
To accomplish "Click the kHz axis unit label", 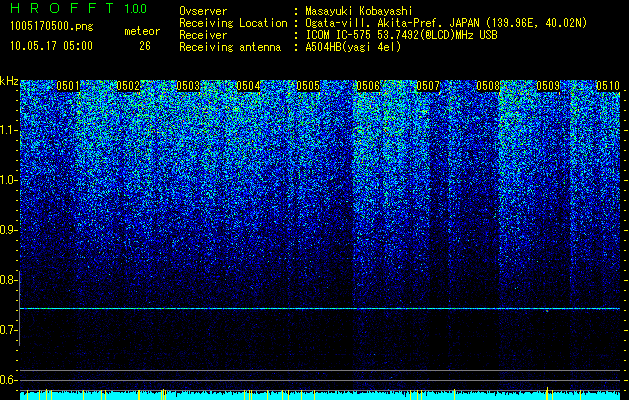I will [x=9, y=81].
